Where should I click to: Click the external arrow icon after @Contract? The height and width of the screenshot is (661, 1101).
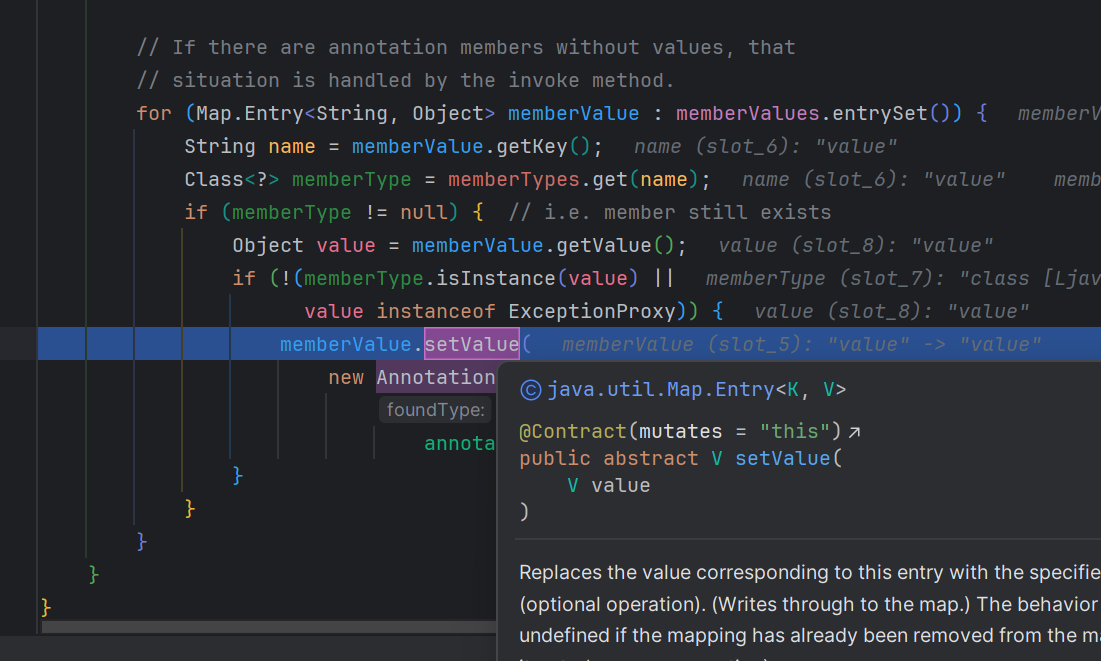(854, 432)
